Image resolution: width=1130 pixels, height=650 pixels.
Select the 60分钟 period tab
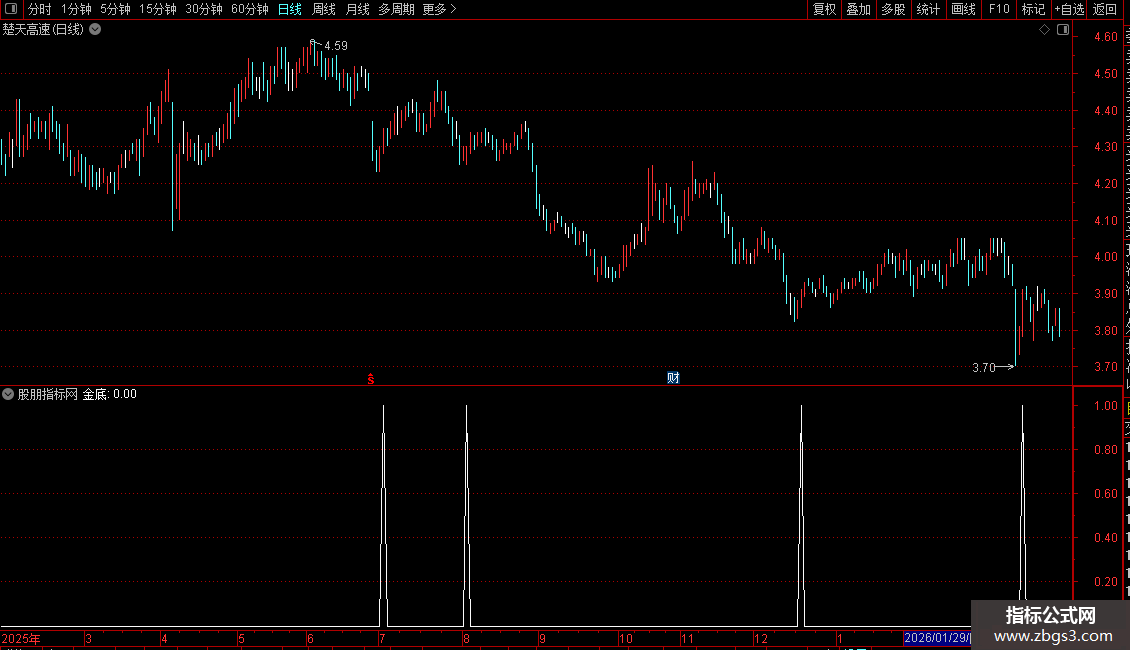click(x=249, y=9)
